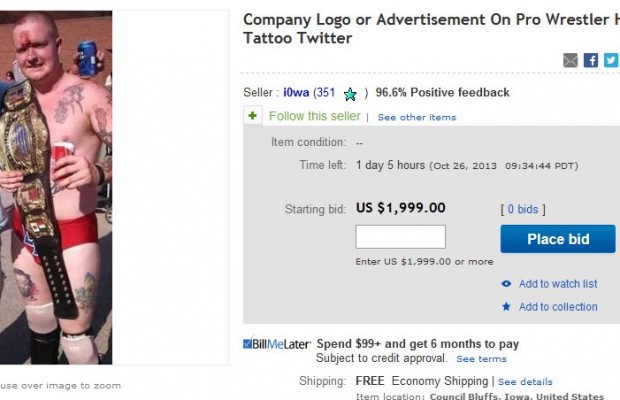Share this listing on Twitter
Screen dimensions: 620x400
click(x=610, y=60)
